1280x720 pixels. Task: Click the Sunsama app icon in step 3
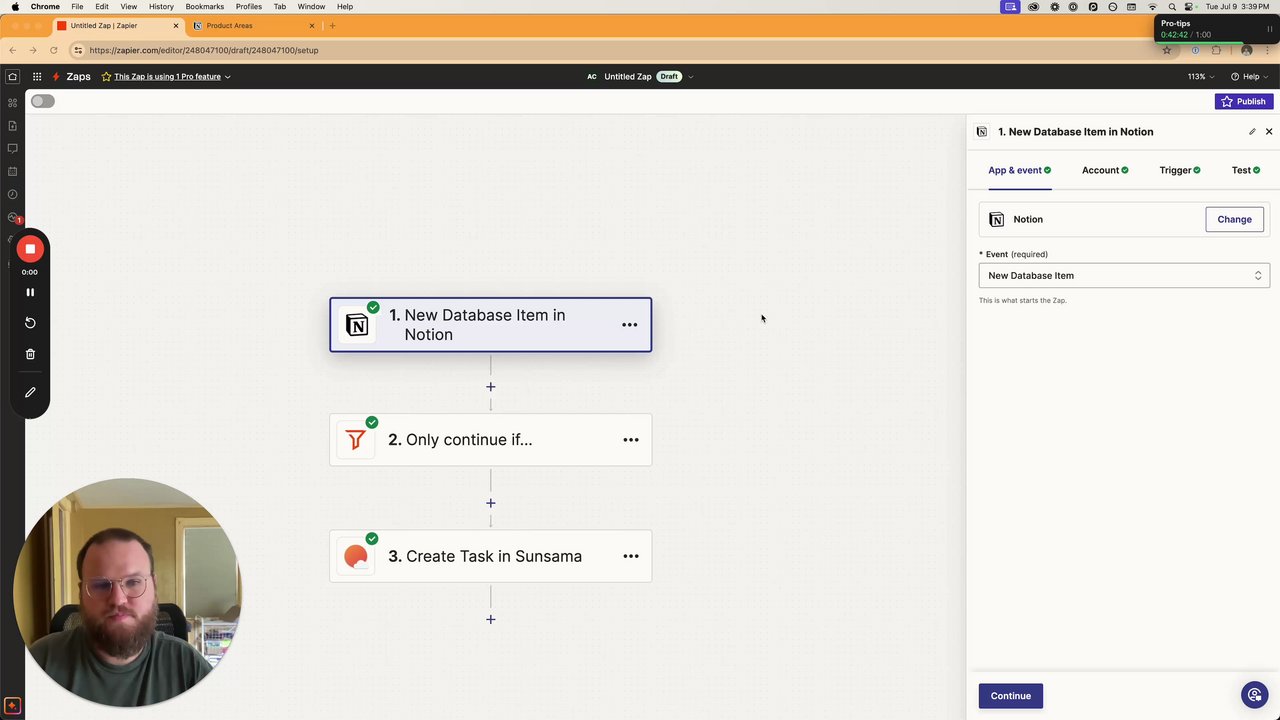tap(355, 556)
